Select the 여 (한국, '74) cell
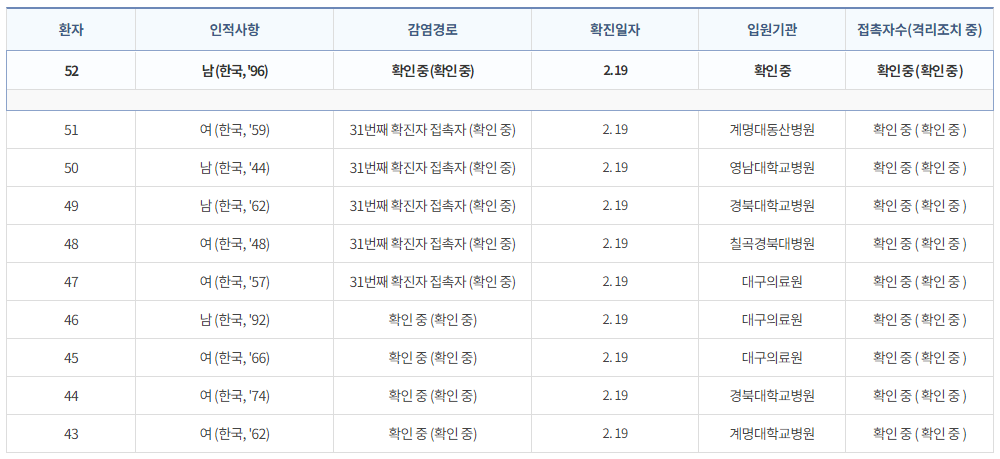The height and width of the screenshot is (459, 1000). (x=235, y=396)
